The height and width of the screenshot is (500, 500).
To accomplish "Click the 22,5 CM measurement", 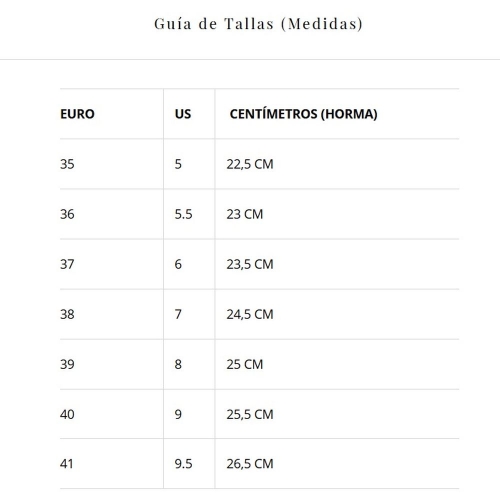I will [x=250, y=164].
